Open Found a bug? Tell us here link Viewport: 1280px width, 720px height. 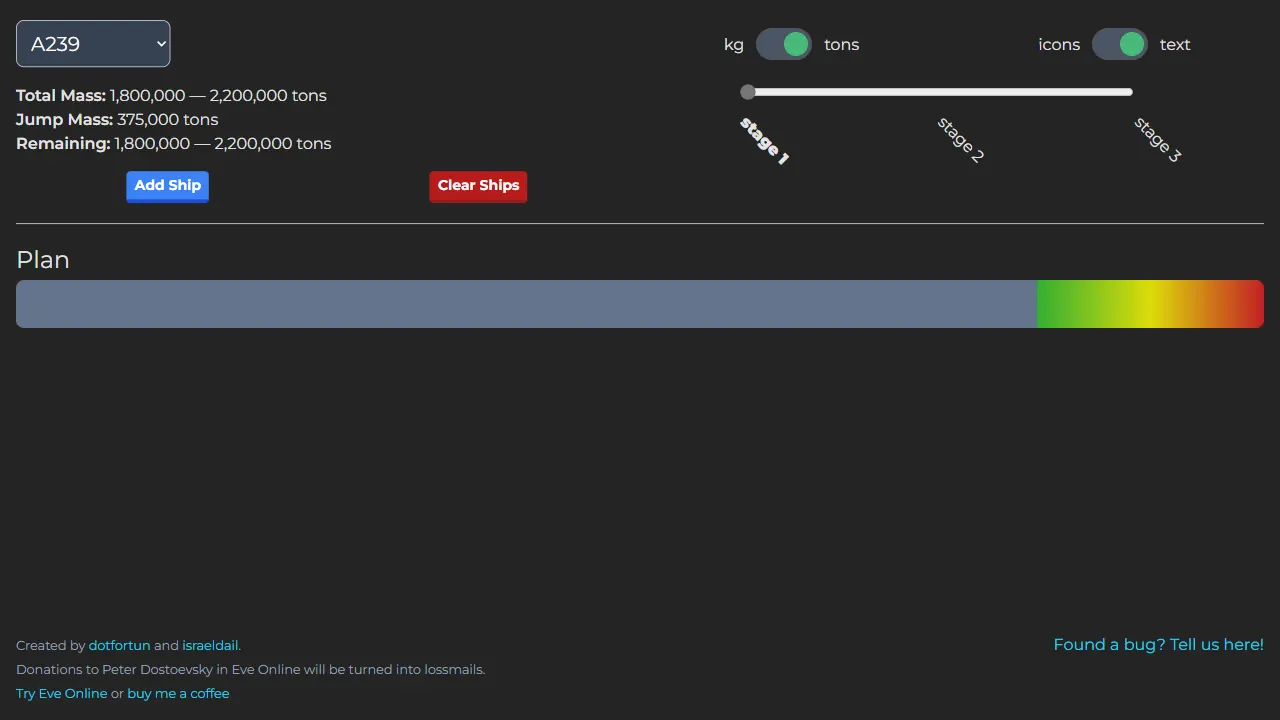click(1158, 645)
